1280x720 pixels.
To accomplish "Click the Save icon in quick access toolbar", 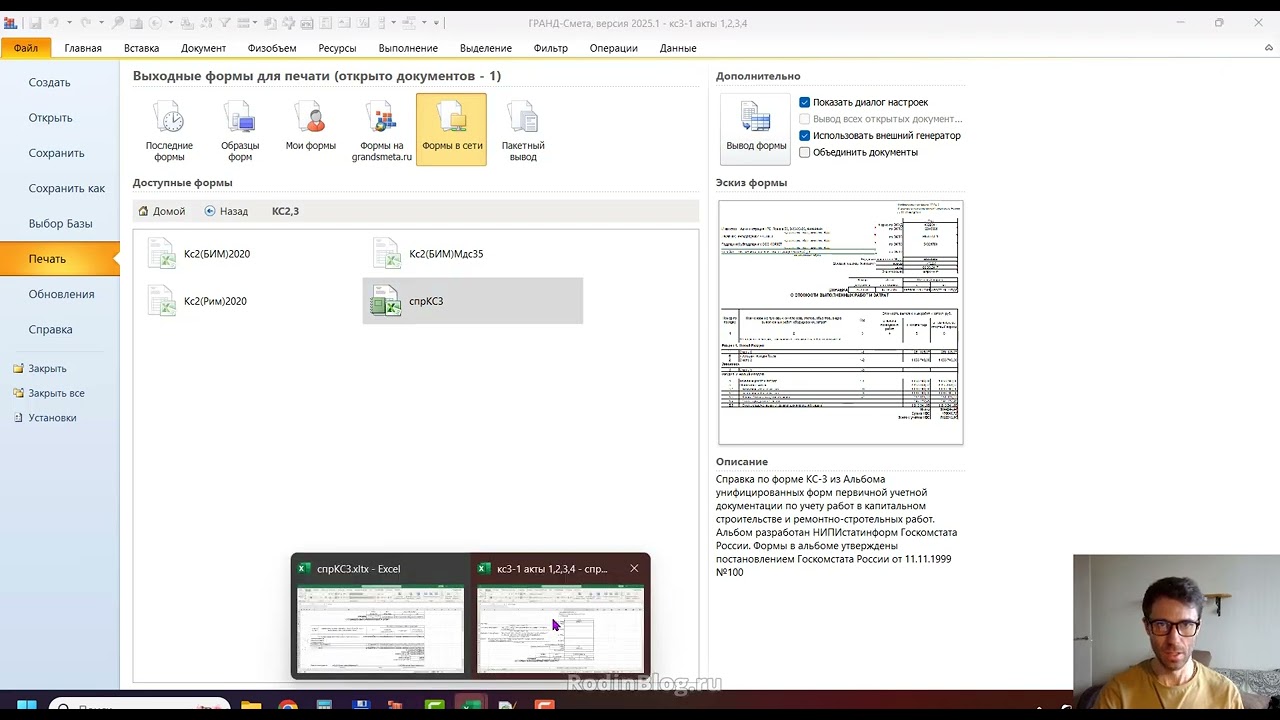I will 34,23.
